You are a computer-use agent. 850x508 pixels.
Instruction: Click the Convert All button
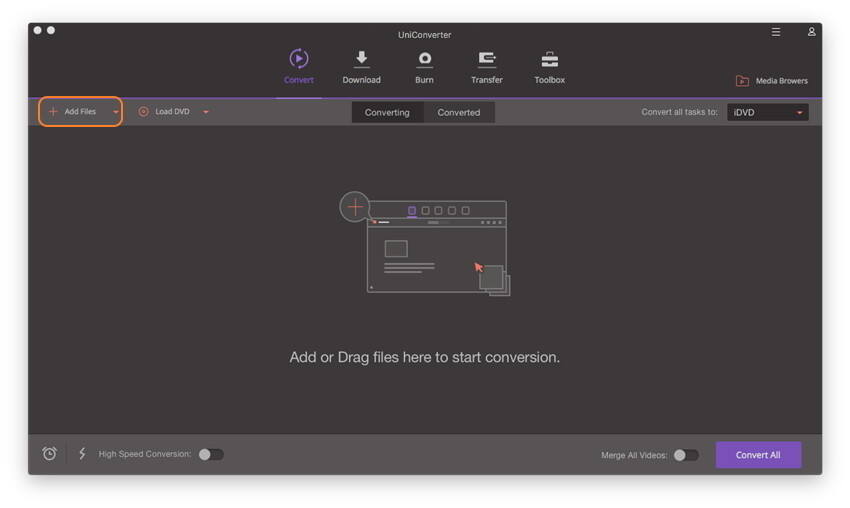[x=758, y=455]
